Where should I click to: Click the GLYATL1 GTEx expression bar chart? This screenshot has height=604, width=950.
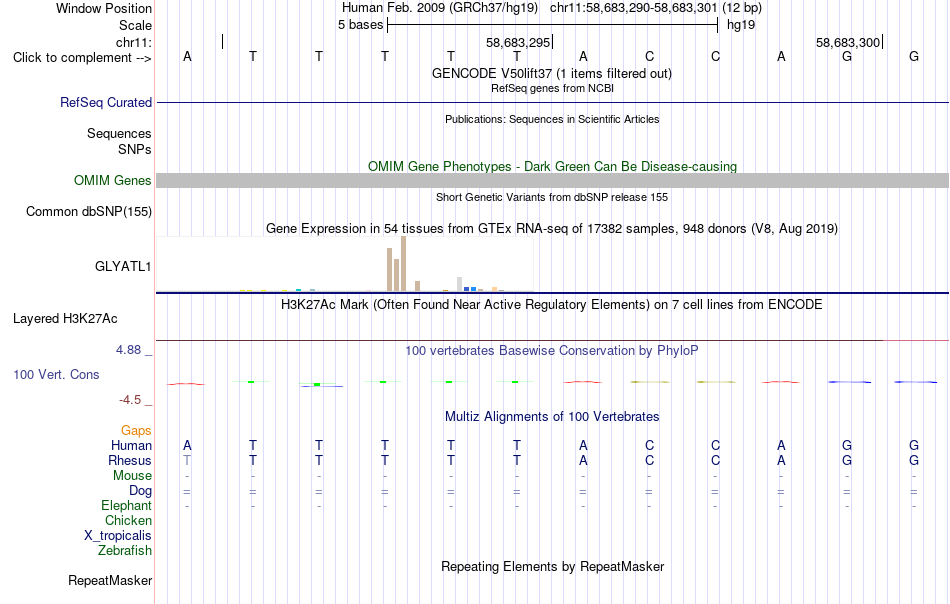tap(344, 264)
